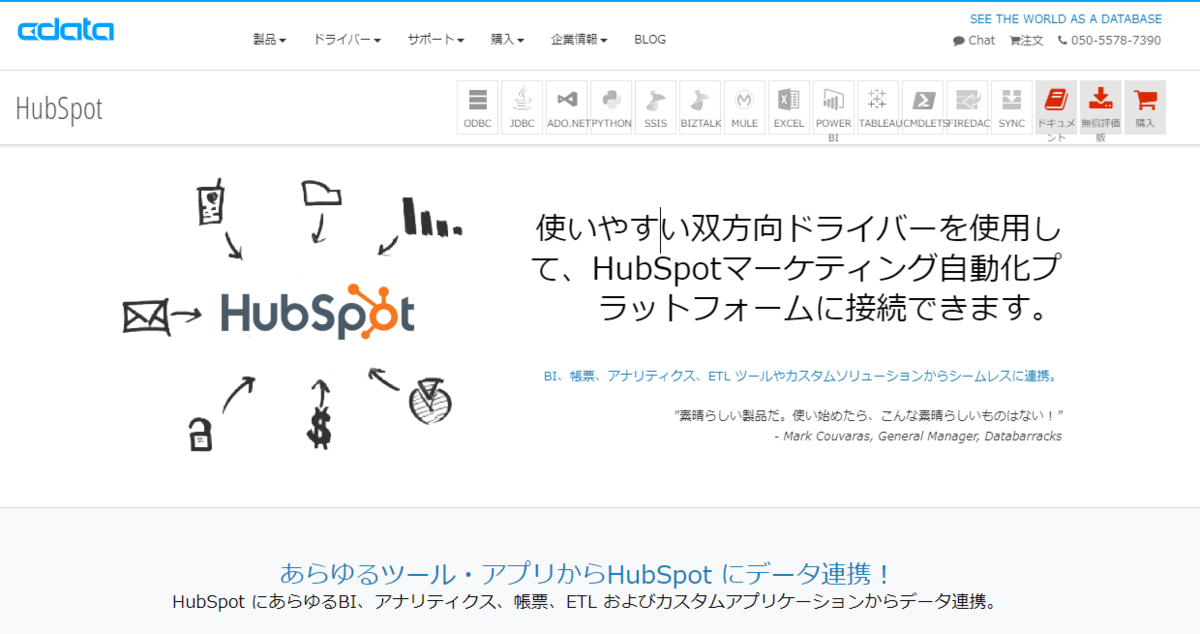Click the 購入 shopping cart icon
Viewport: 1200px width, 634px height.
[1145, 107]
